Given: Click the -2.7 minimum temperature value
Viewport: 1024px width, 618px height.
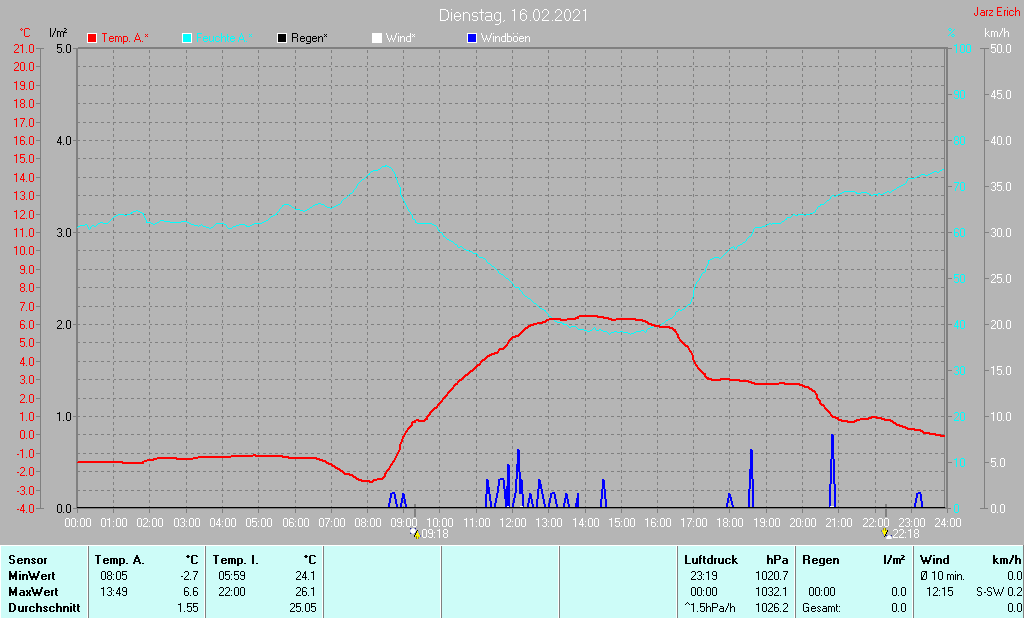Looking at the screenshot, I should pyautogui.click(x=189, y=576).
